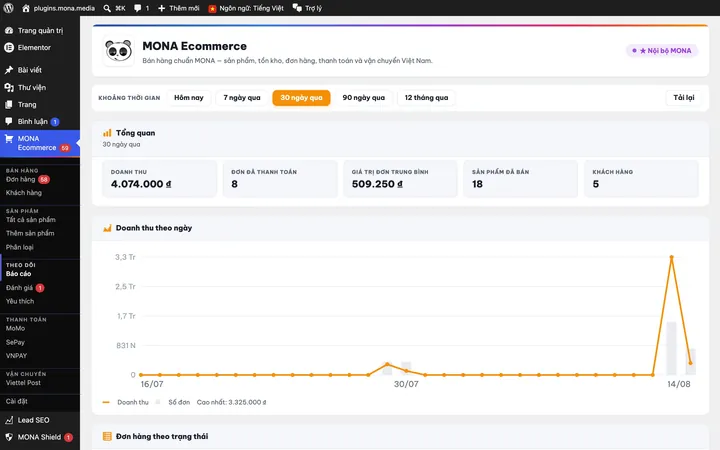The width and height of the screenshot is (720, 450).
Task: Click the Đơn hàng theo trạng thái table icon
Action: [107, 436]
